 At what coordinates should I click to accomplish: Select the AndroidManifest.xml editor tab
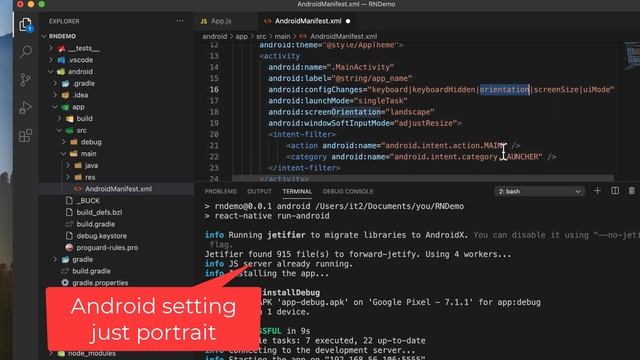(x=308, y=21)
